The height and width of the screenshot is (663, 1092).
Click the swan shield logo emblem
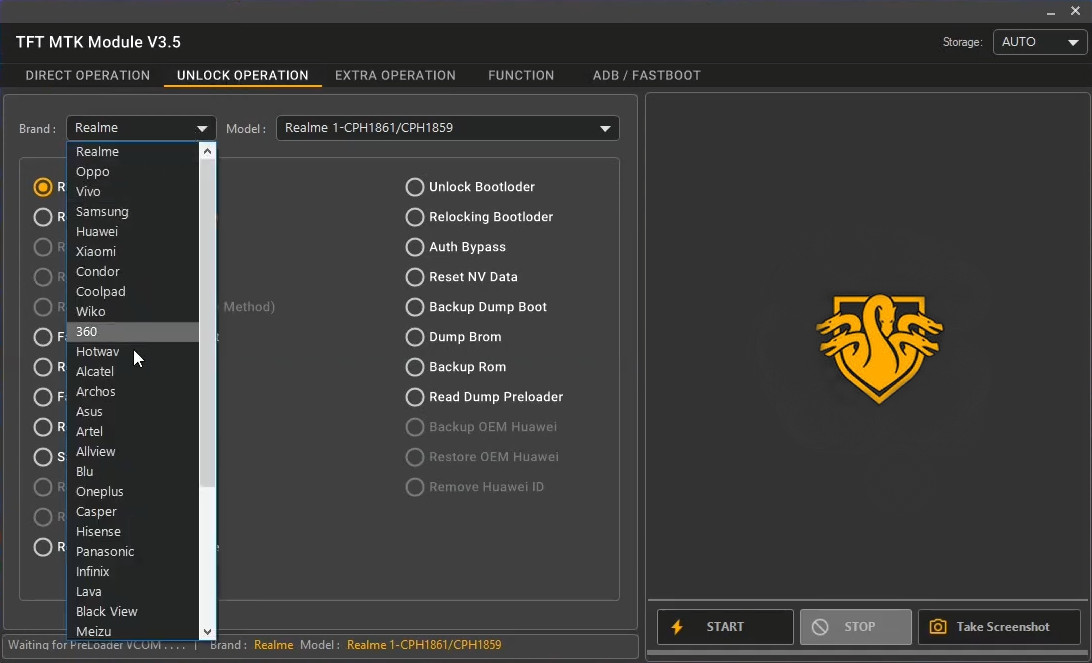[x=878, y=349]
